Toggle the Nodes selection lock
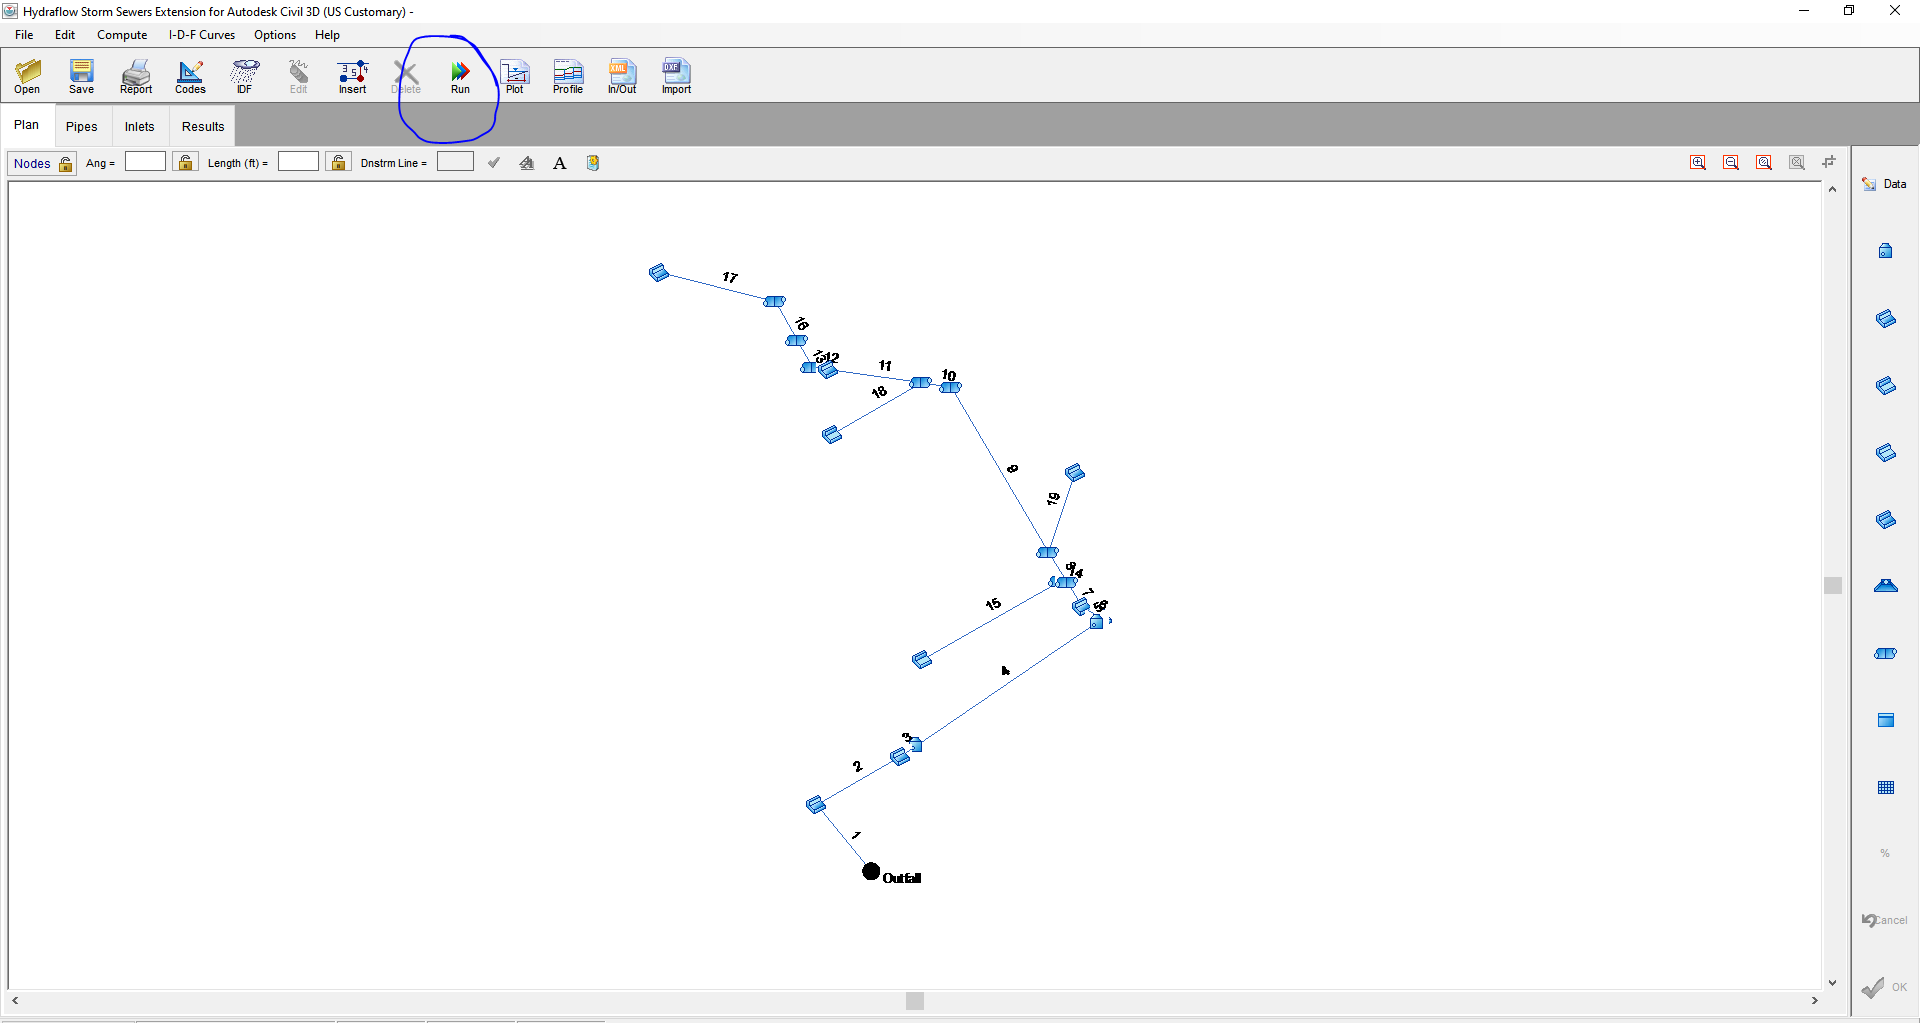This screenshot has height=1023, width=1920. pyautogui.click(x=65, y=162)
